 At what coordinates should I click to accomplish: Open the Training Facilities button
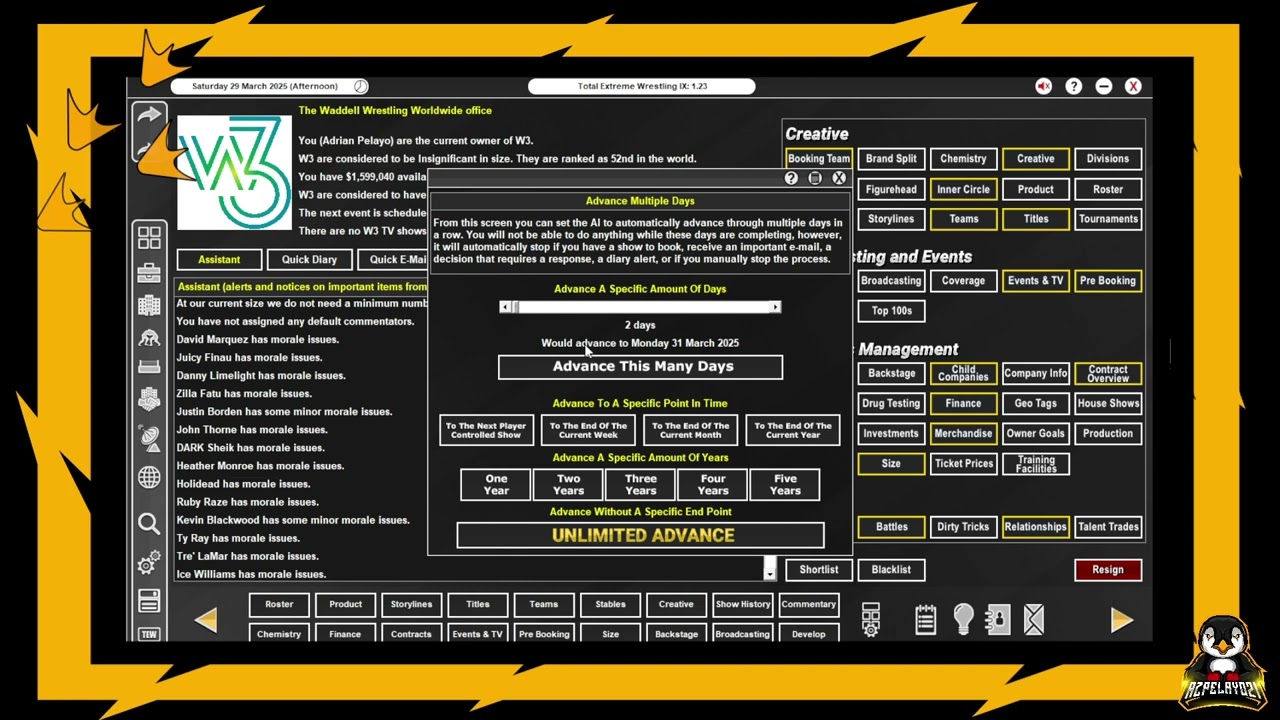point(1035,464)
